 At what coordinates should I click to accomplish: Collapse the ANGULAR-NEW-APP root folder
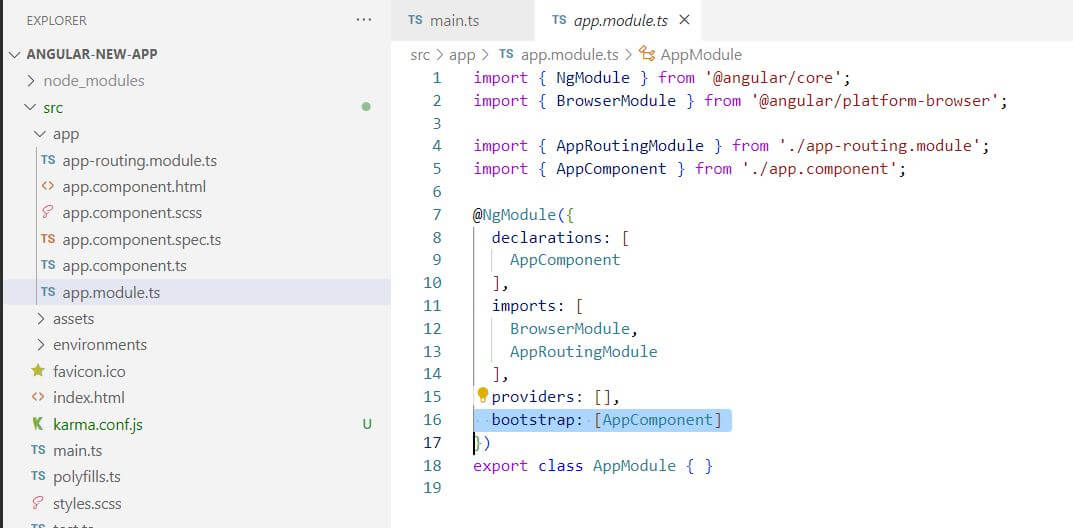(14, 54)
